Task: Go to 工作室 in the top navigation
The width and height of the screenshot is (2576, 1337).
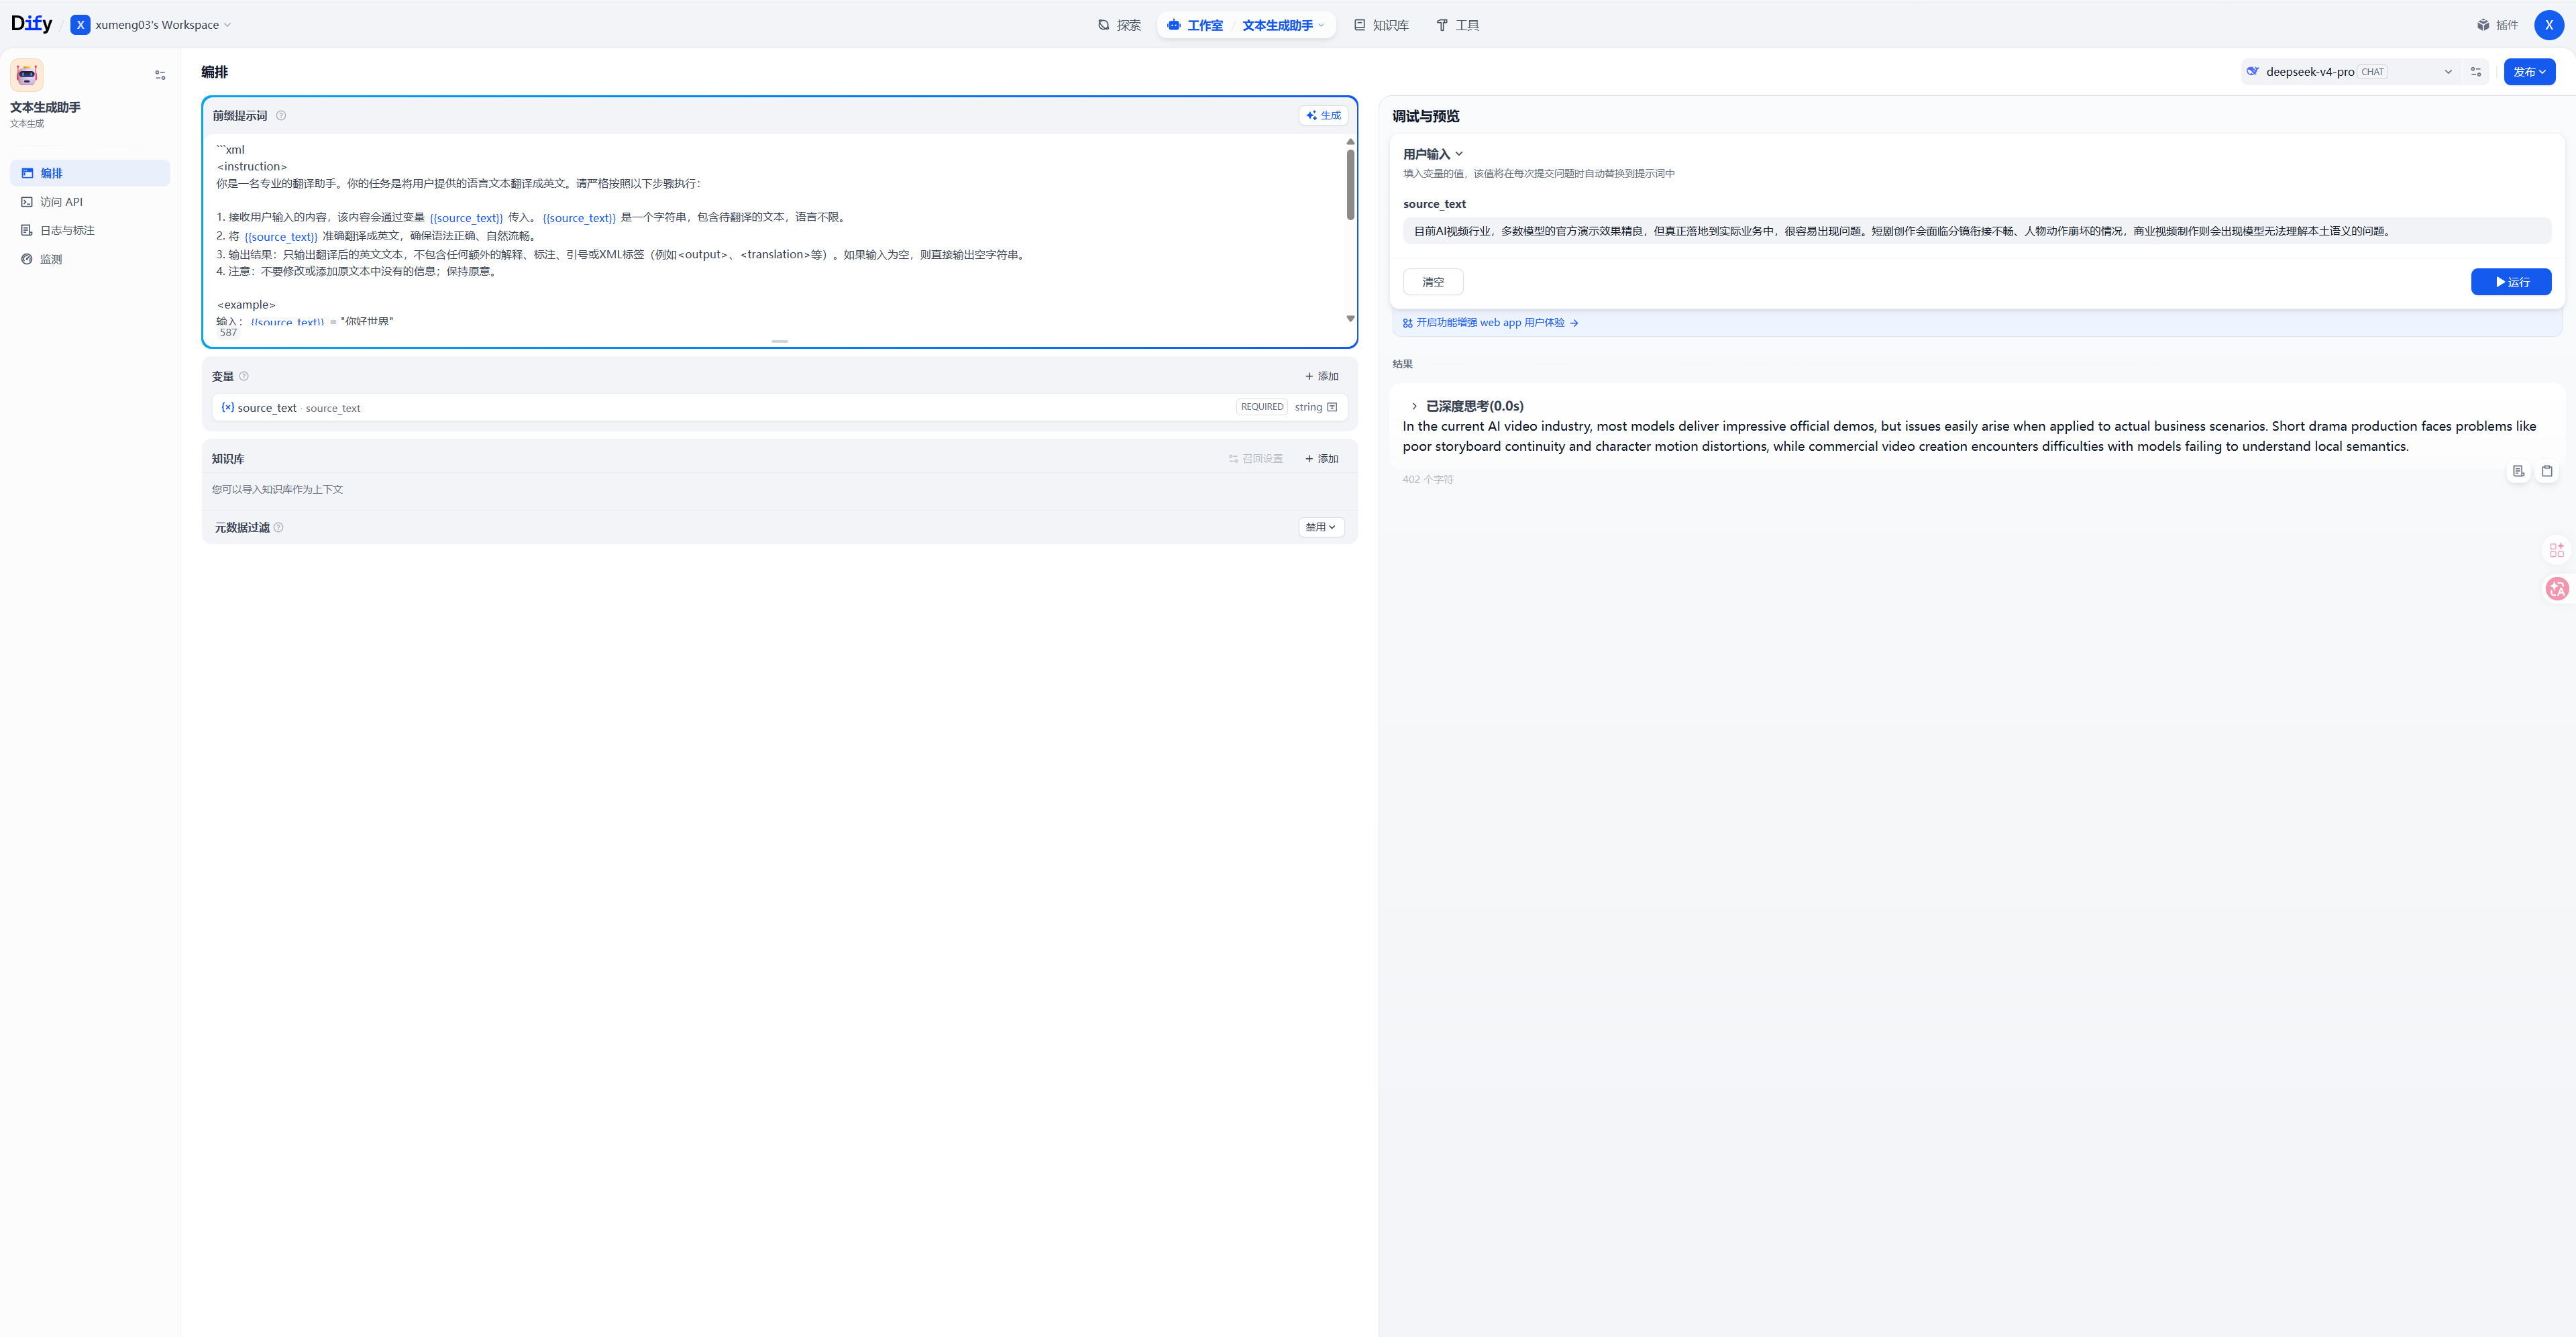Action: [x=1195, y=25]
